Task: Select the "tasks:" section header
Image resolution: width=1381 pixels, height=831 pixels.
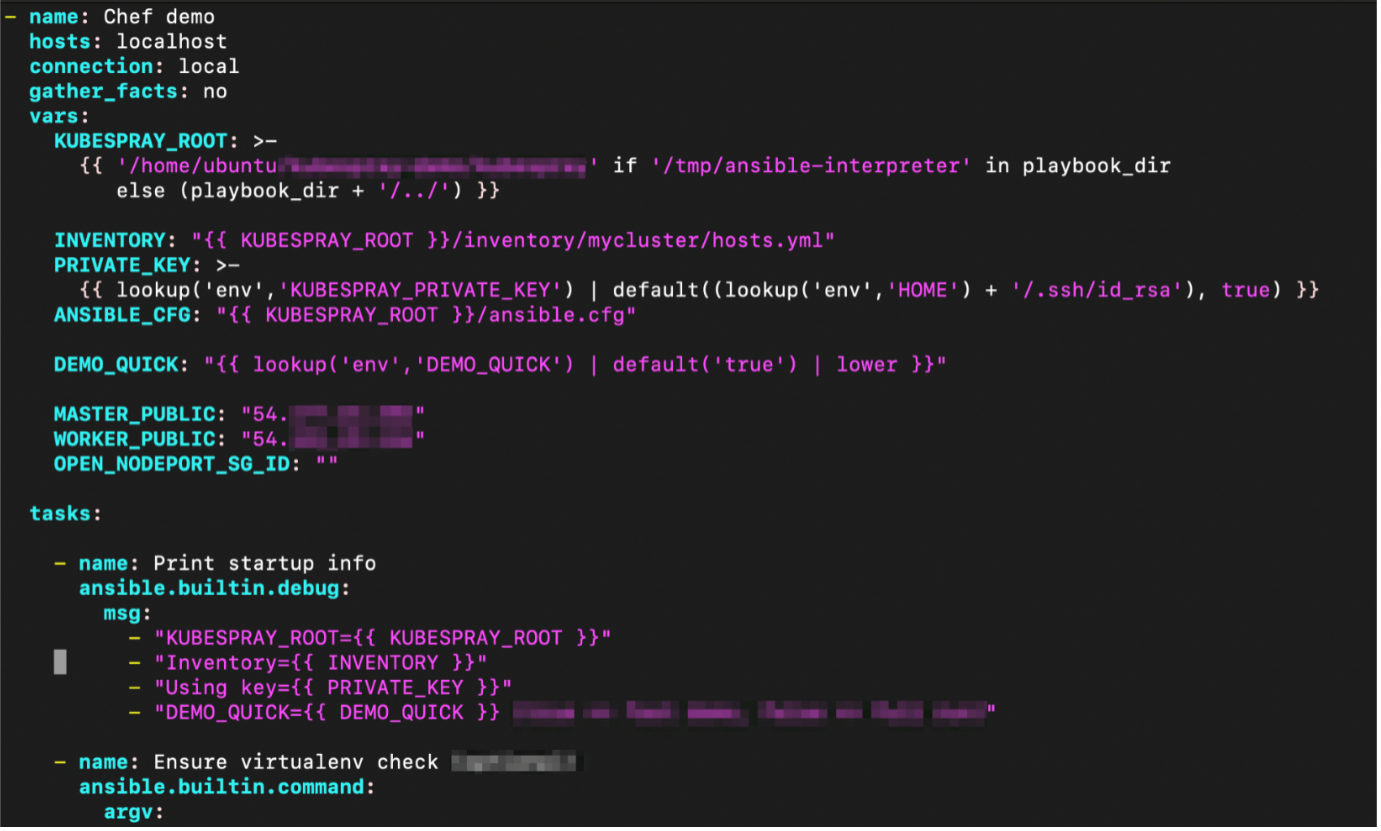Action: (57, 512)
